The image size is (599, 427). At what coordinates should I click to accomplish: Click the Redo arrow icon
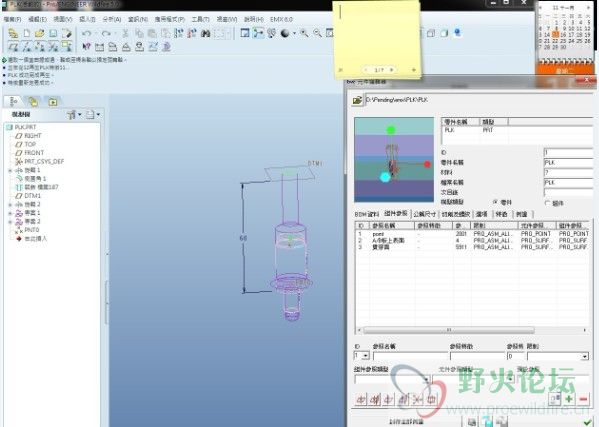[x=106, y=34]
